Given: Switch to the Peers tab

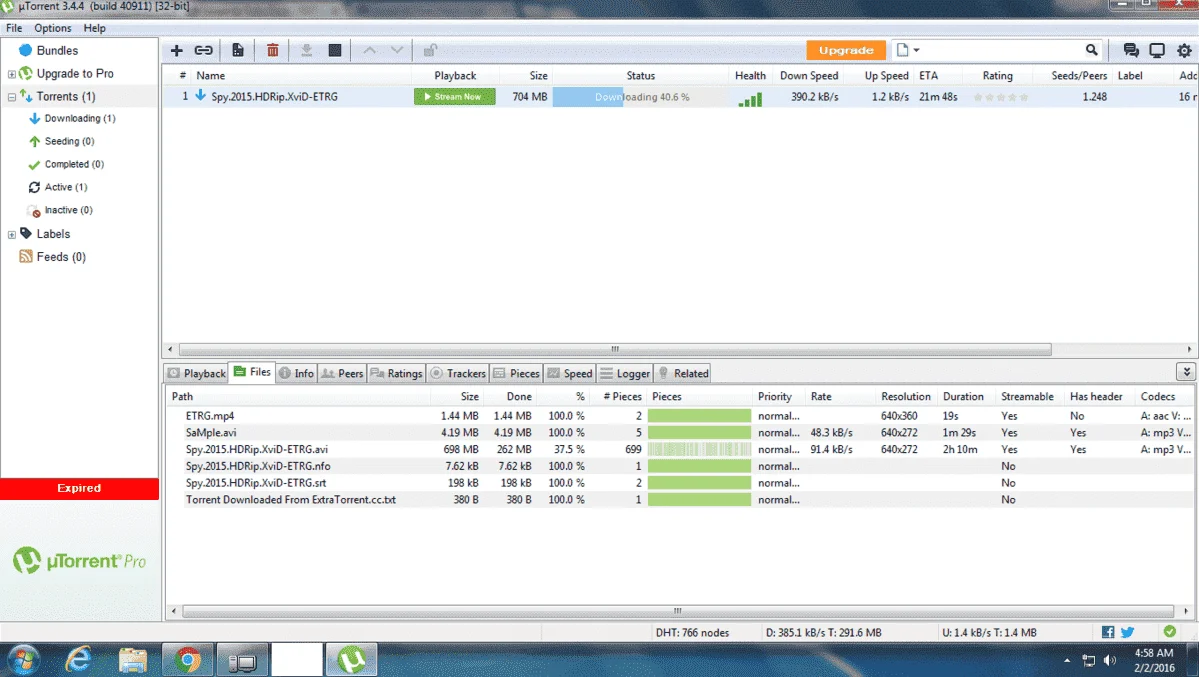Looking at the screenshot, I should (x=342, y=373).
